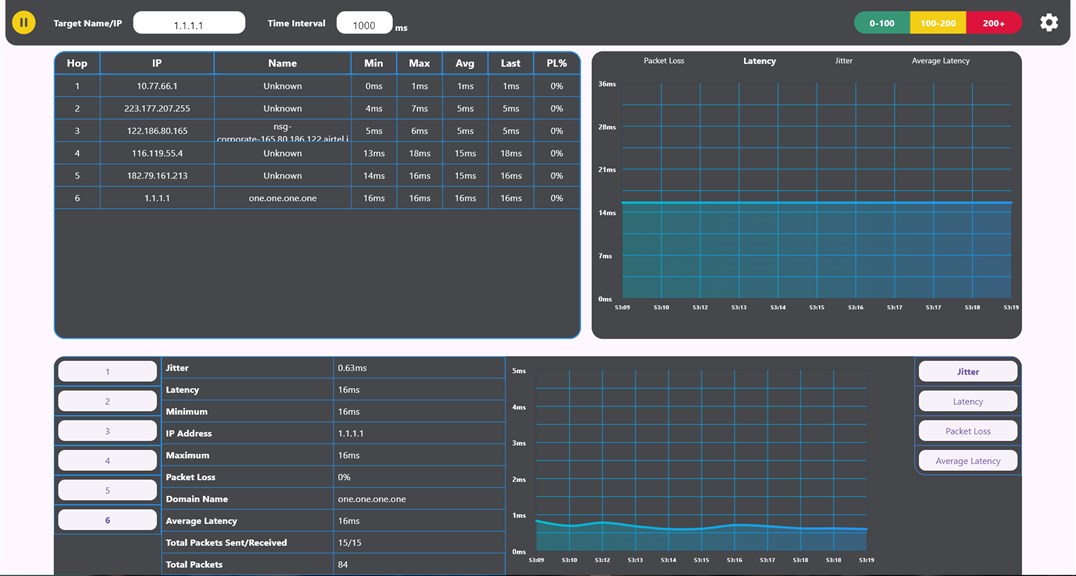Show Average Latency in bottom graph
Screen dimensions: 1076x576
(x=967, y=461)
